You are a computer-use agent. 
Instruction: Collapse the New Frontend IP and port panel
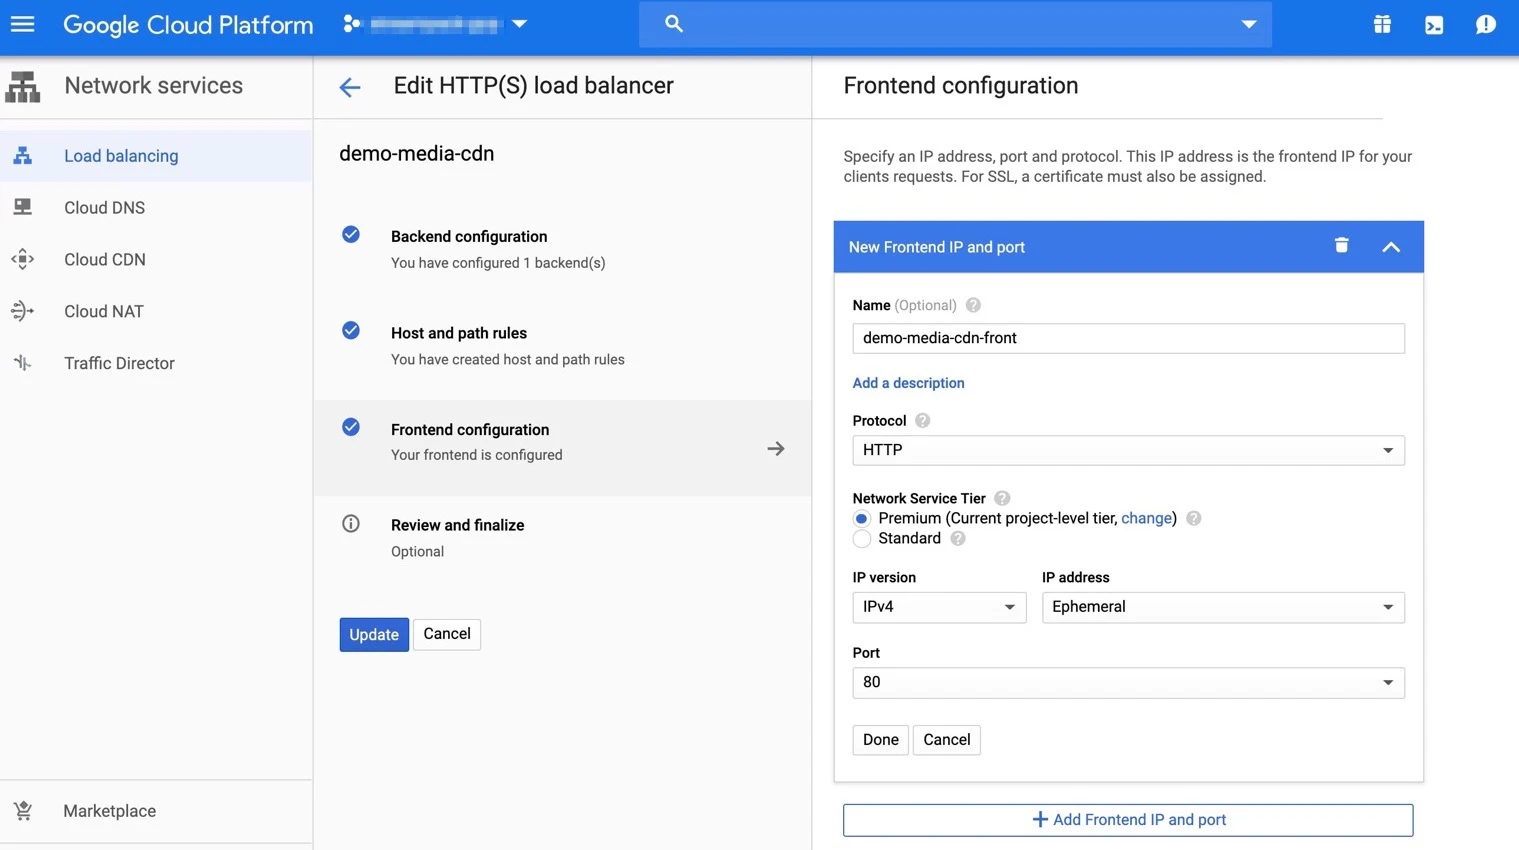(x=1391, y=247)
